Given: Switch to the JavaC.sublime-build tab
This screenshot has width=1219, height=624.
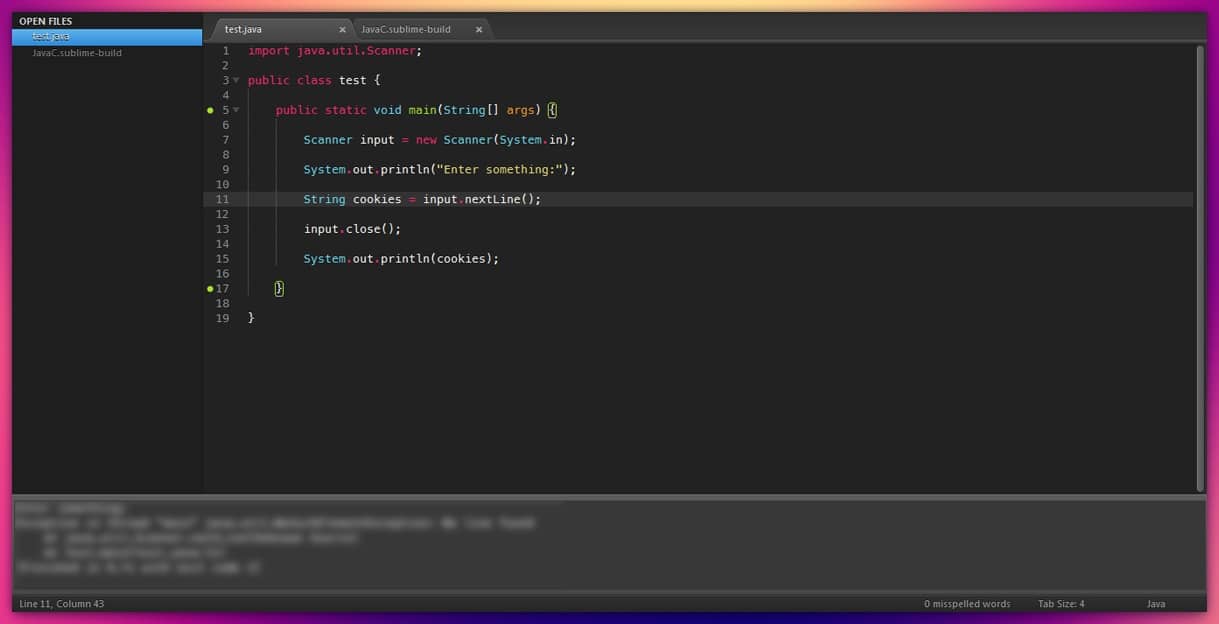Looking at the screenshot, I should pyautogui.click(x=406, y=30).
